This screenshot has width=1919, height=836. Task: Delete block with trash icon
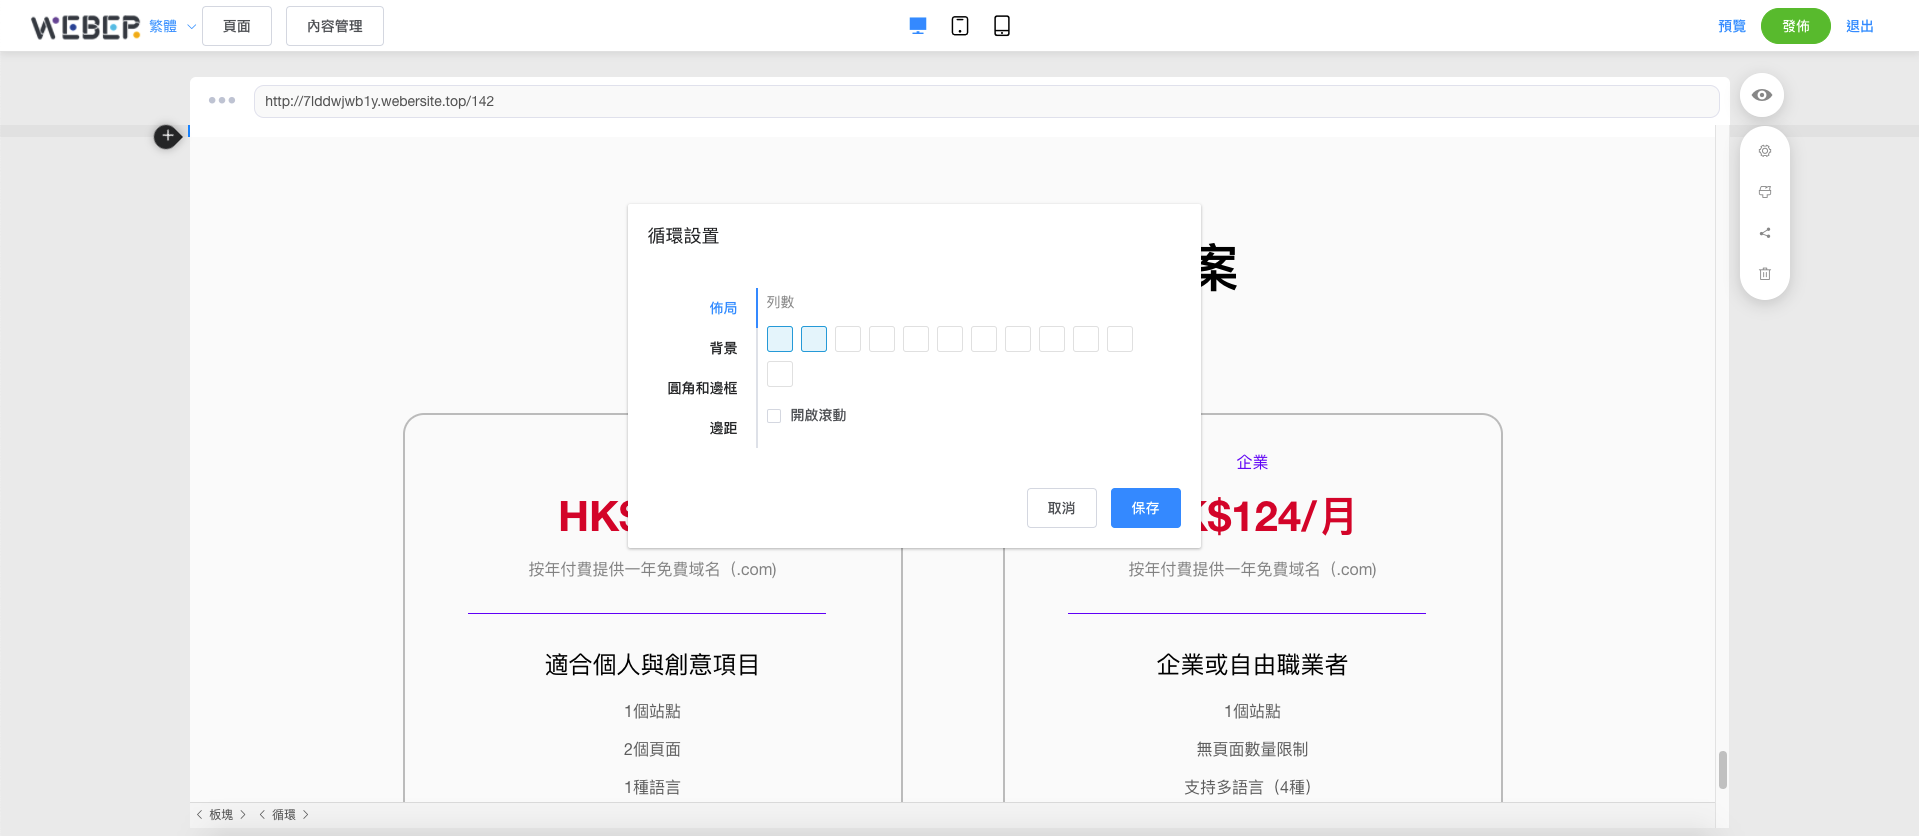tap(1765, 274)
